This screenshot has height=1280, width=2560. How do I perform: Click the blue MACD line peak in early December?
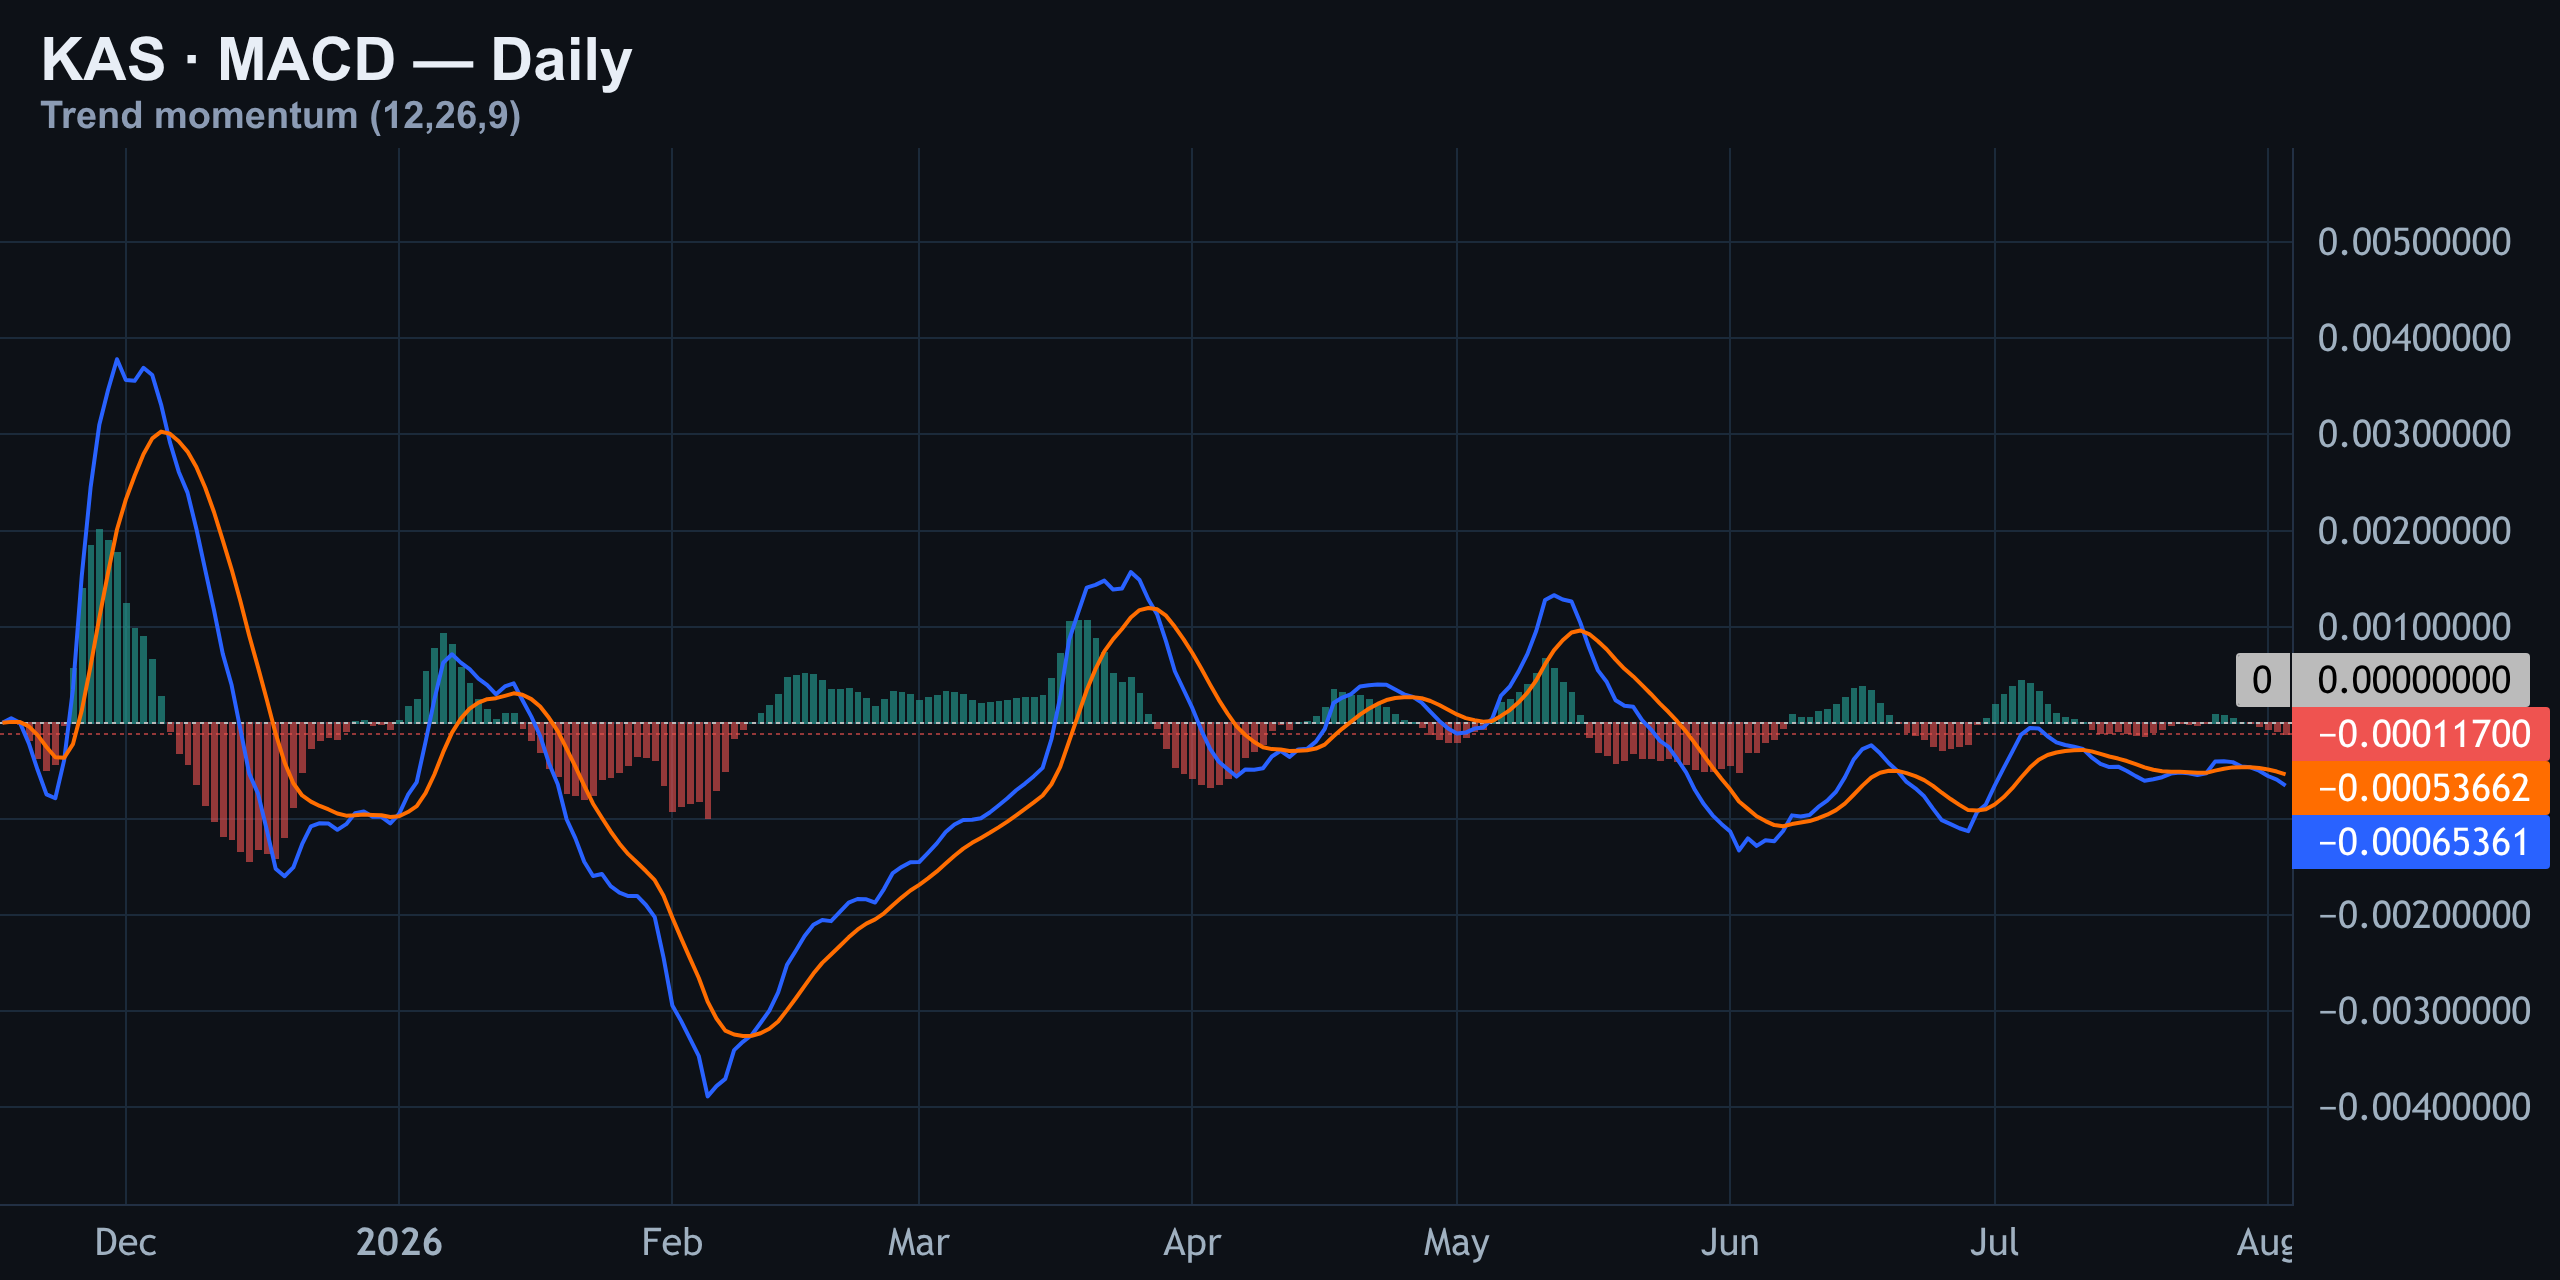click(x=117, y=359)
